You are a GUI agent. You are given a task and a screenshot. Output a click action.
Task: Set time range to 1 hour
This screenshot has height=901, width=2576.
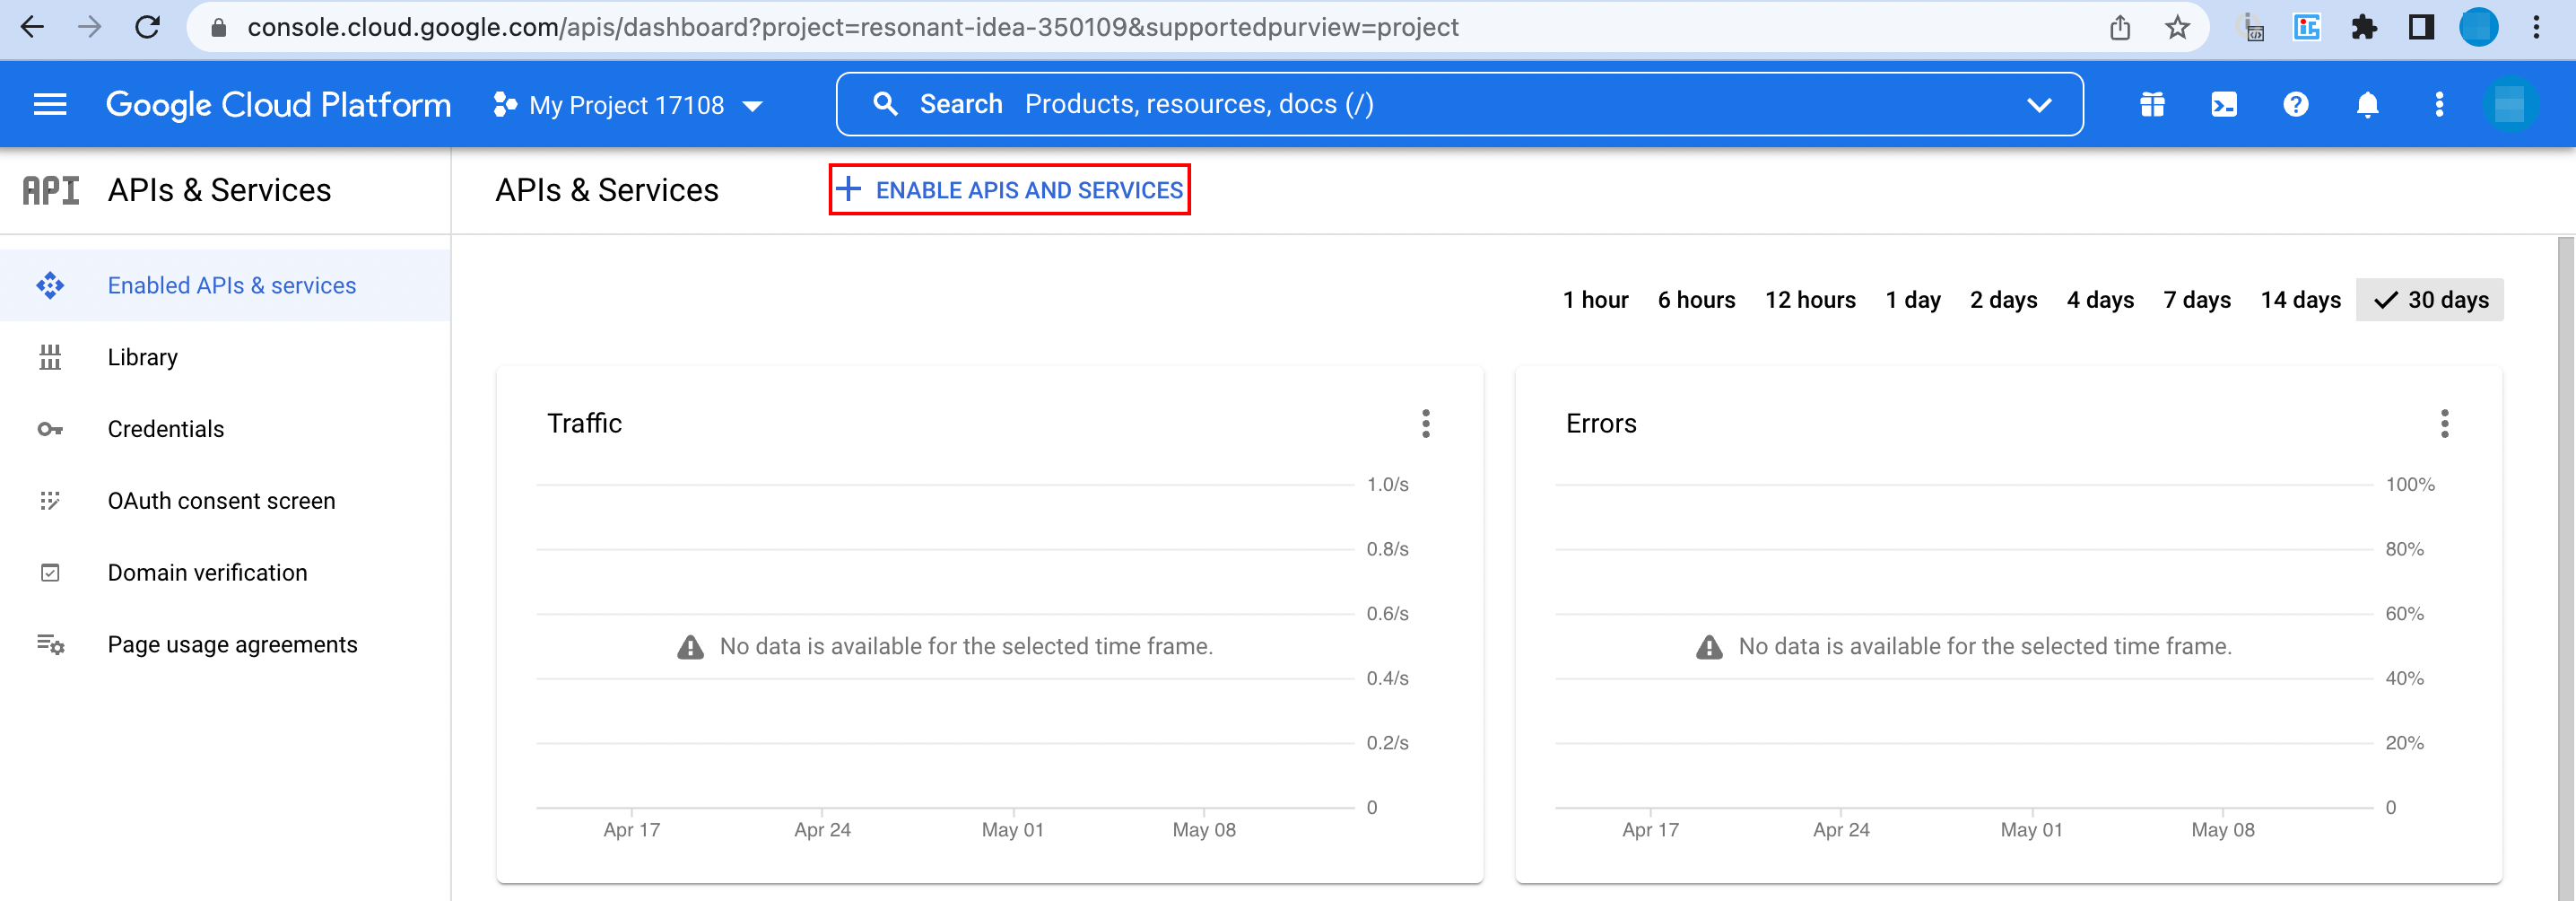click(1596, 300)
